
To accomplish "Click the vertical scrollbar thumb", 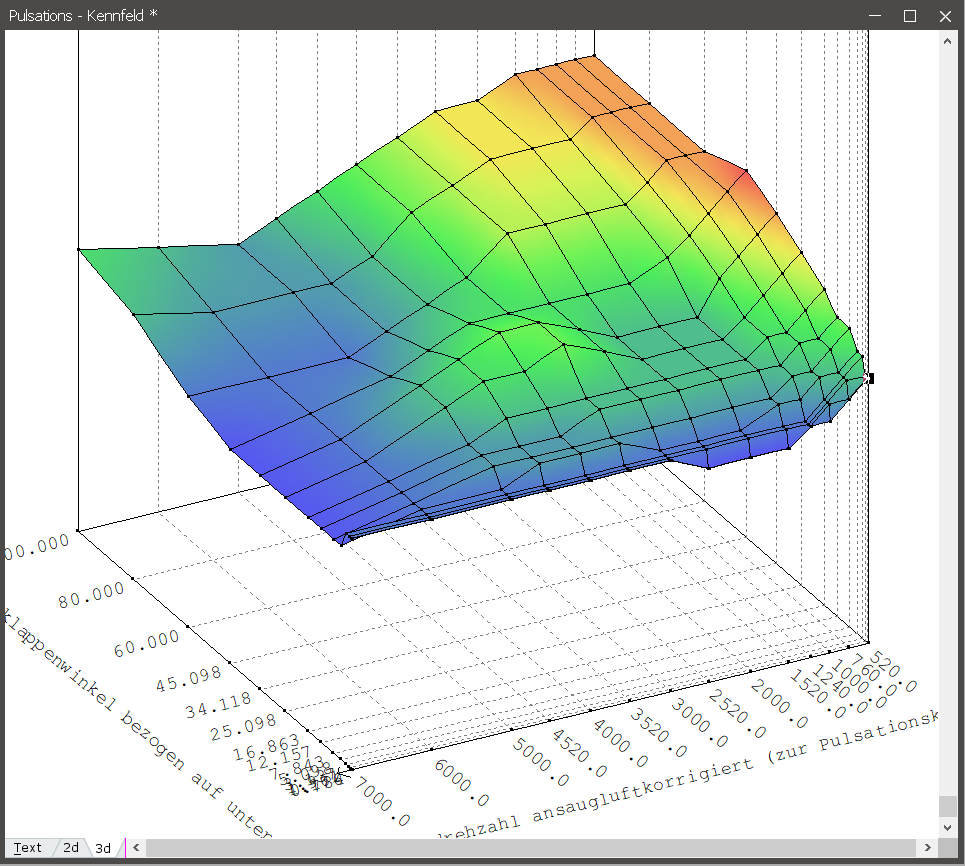I will 947,806.
